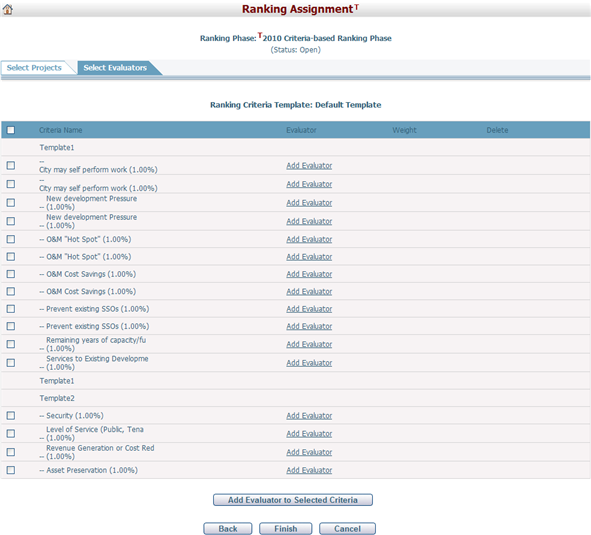Add Evaluator for Level of Service row

pos(309,434)
